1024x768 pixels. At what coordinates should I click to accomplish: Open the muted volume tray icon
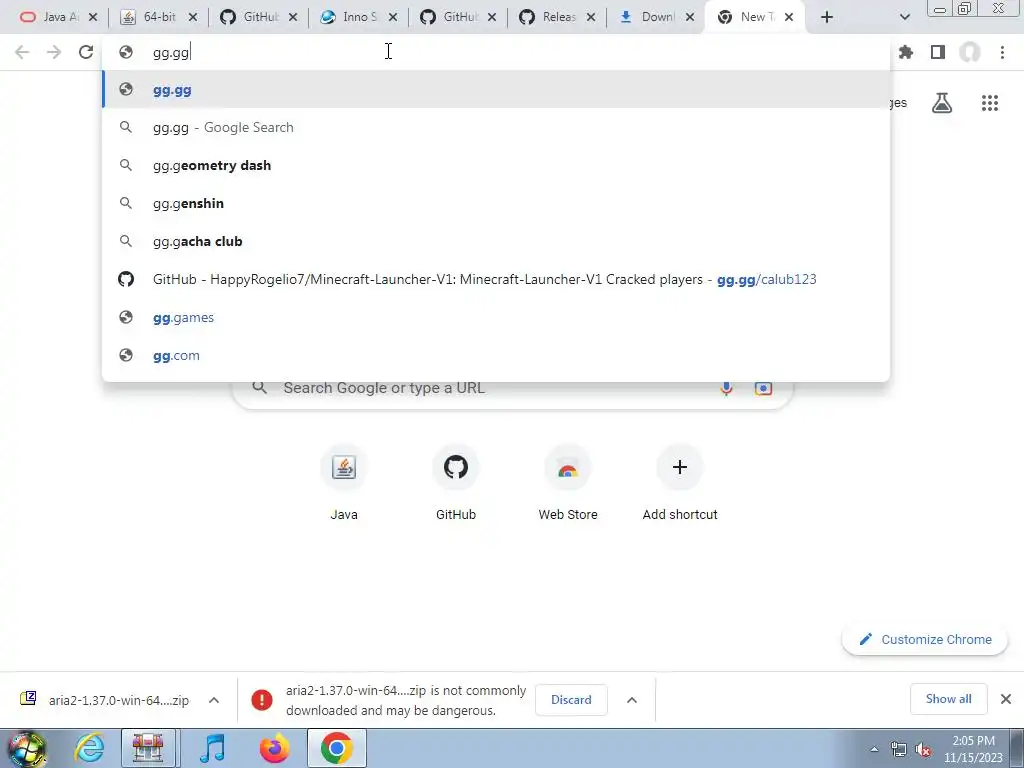(x=923, y=750)
